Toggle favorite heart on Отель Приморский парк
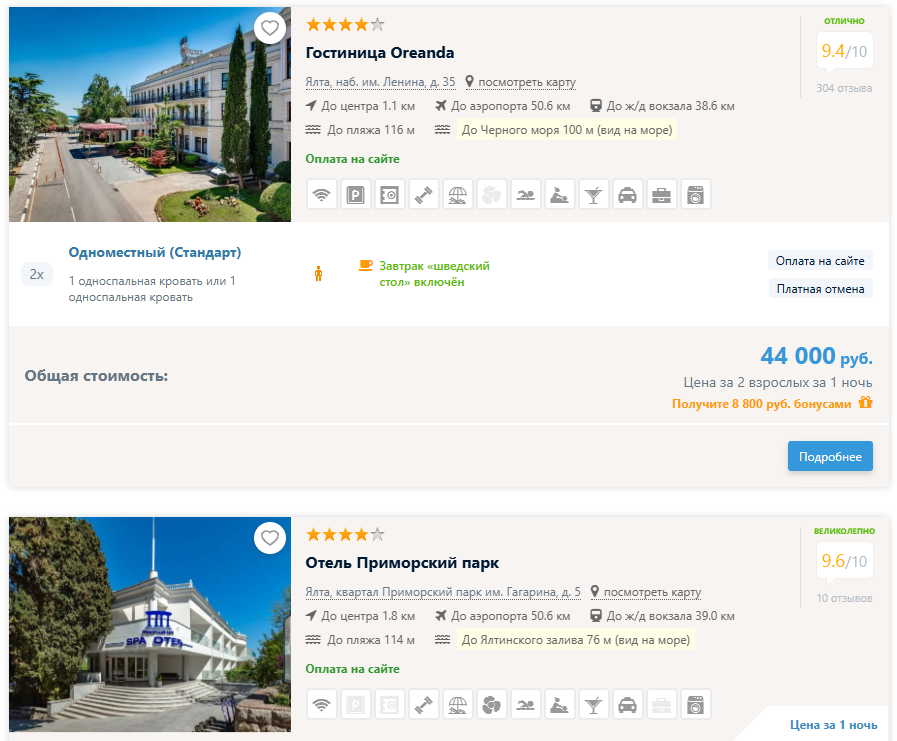The image size is (897, 741). coord(270,537)
